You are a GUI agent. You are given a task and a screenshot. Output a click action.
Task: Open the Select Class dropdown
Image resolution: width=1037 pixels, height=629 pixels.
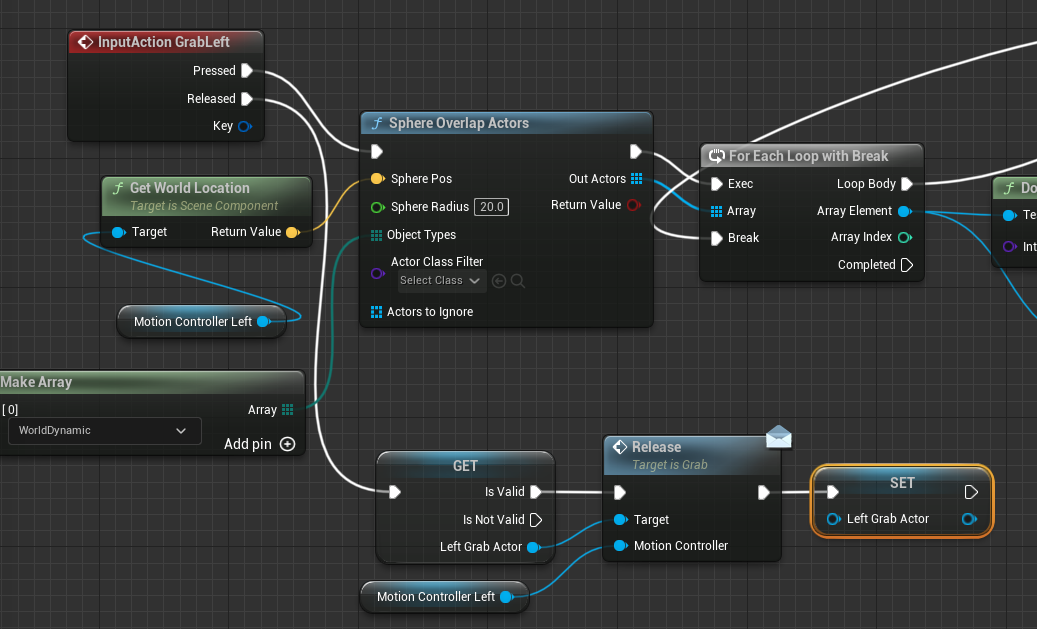pyautogui.click(x=441, y=281)
